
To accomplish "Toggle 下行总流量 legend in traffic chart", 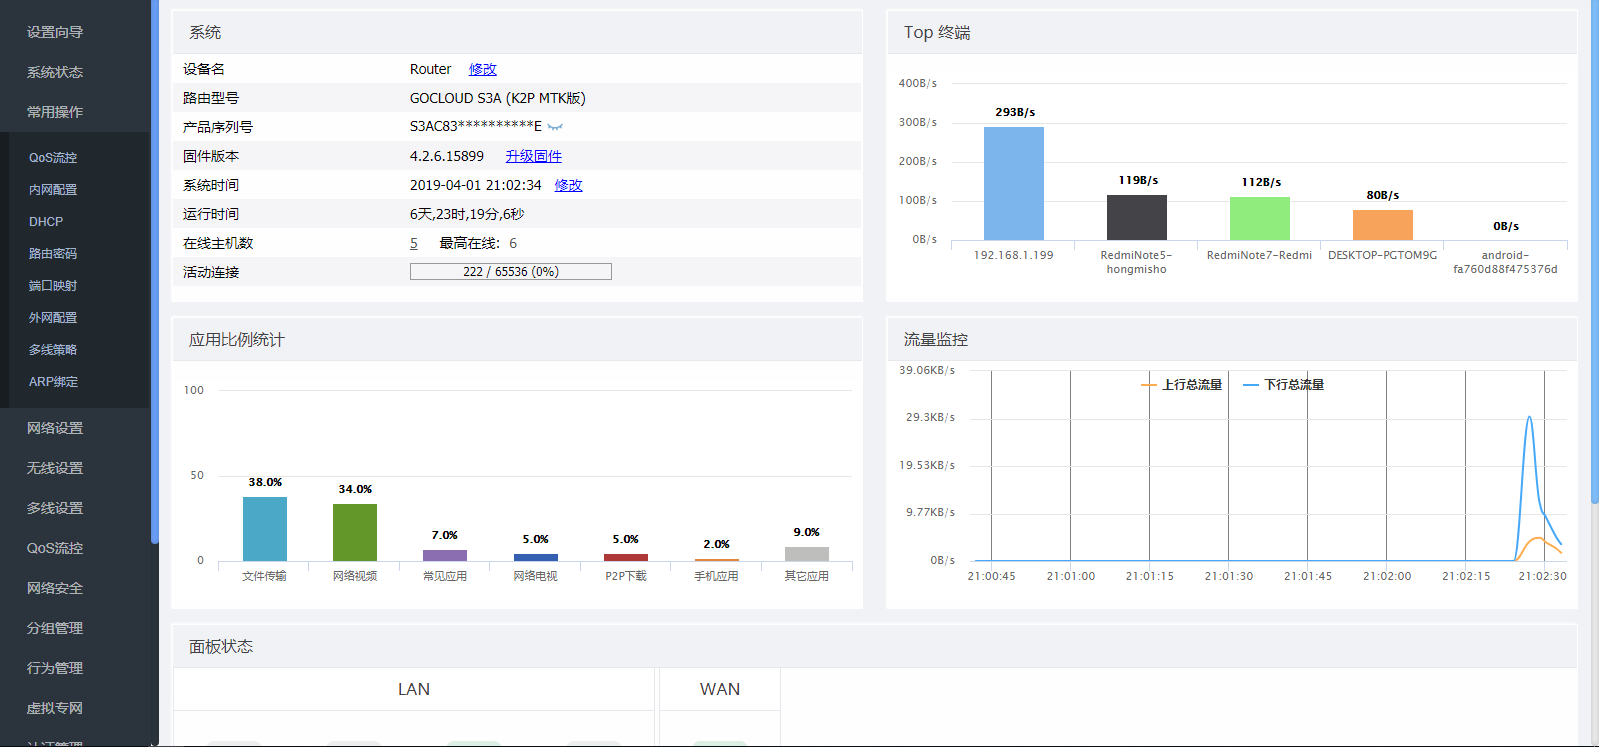I will tap(1284, 385).
